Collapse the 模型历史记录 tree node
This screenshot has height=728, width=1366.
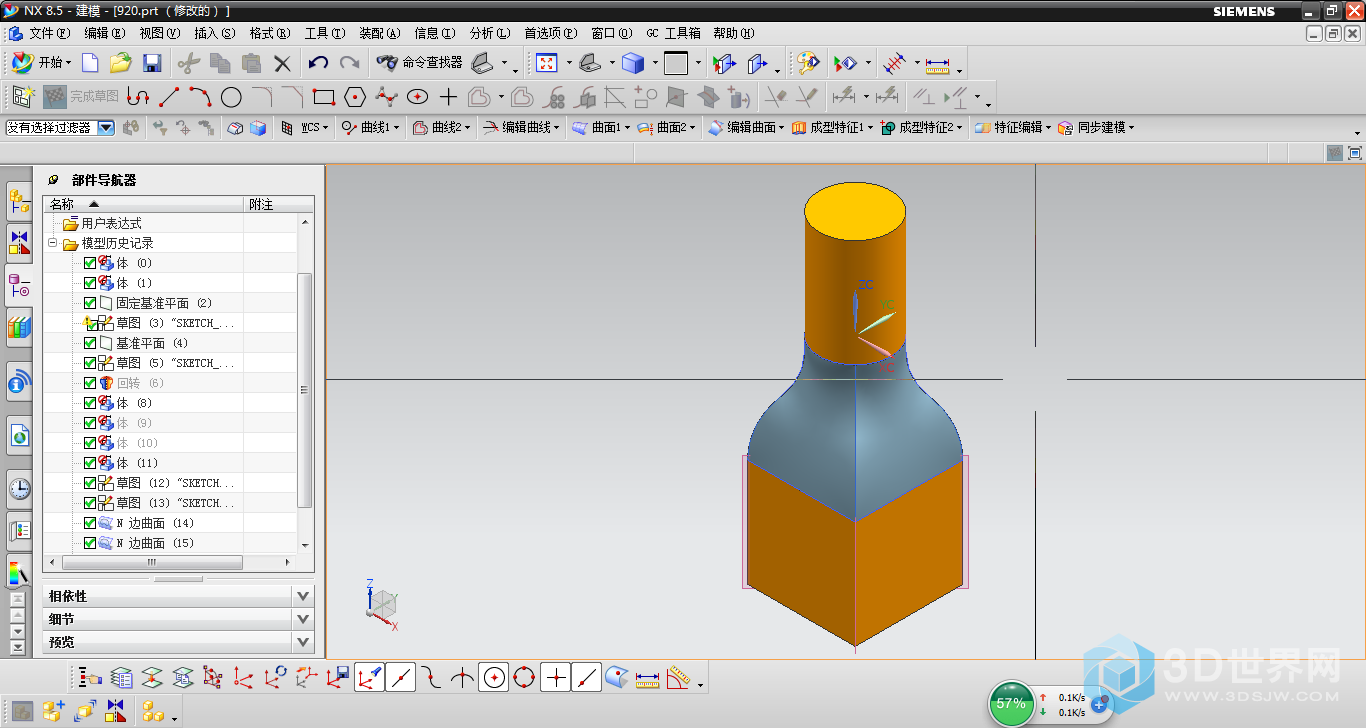pos(53,243)
